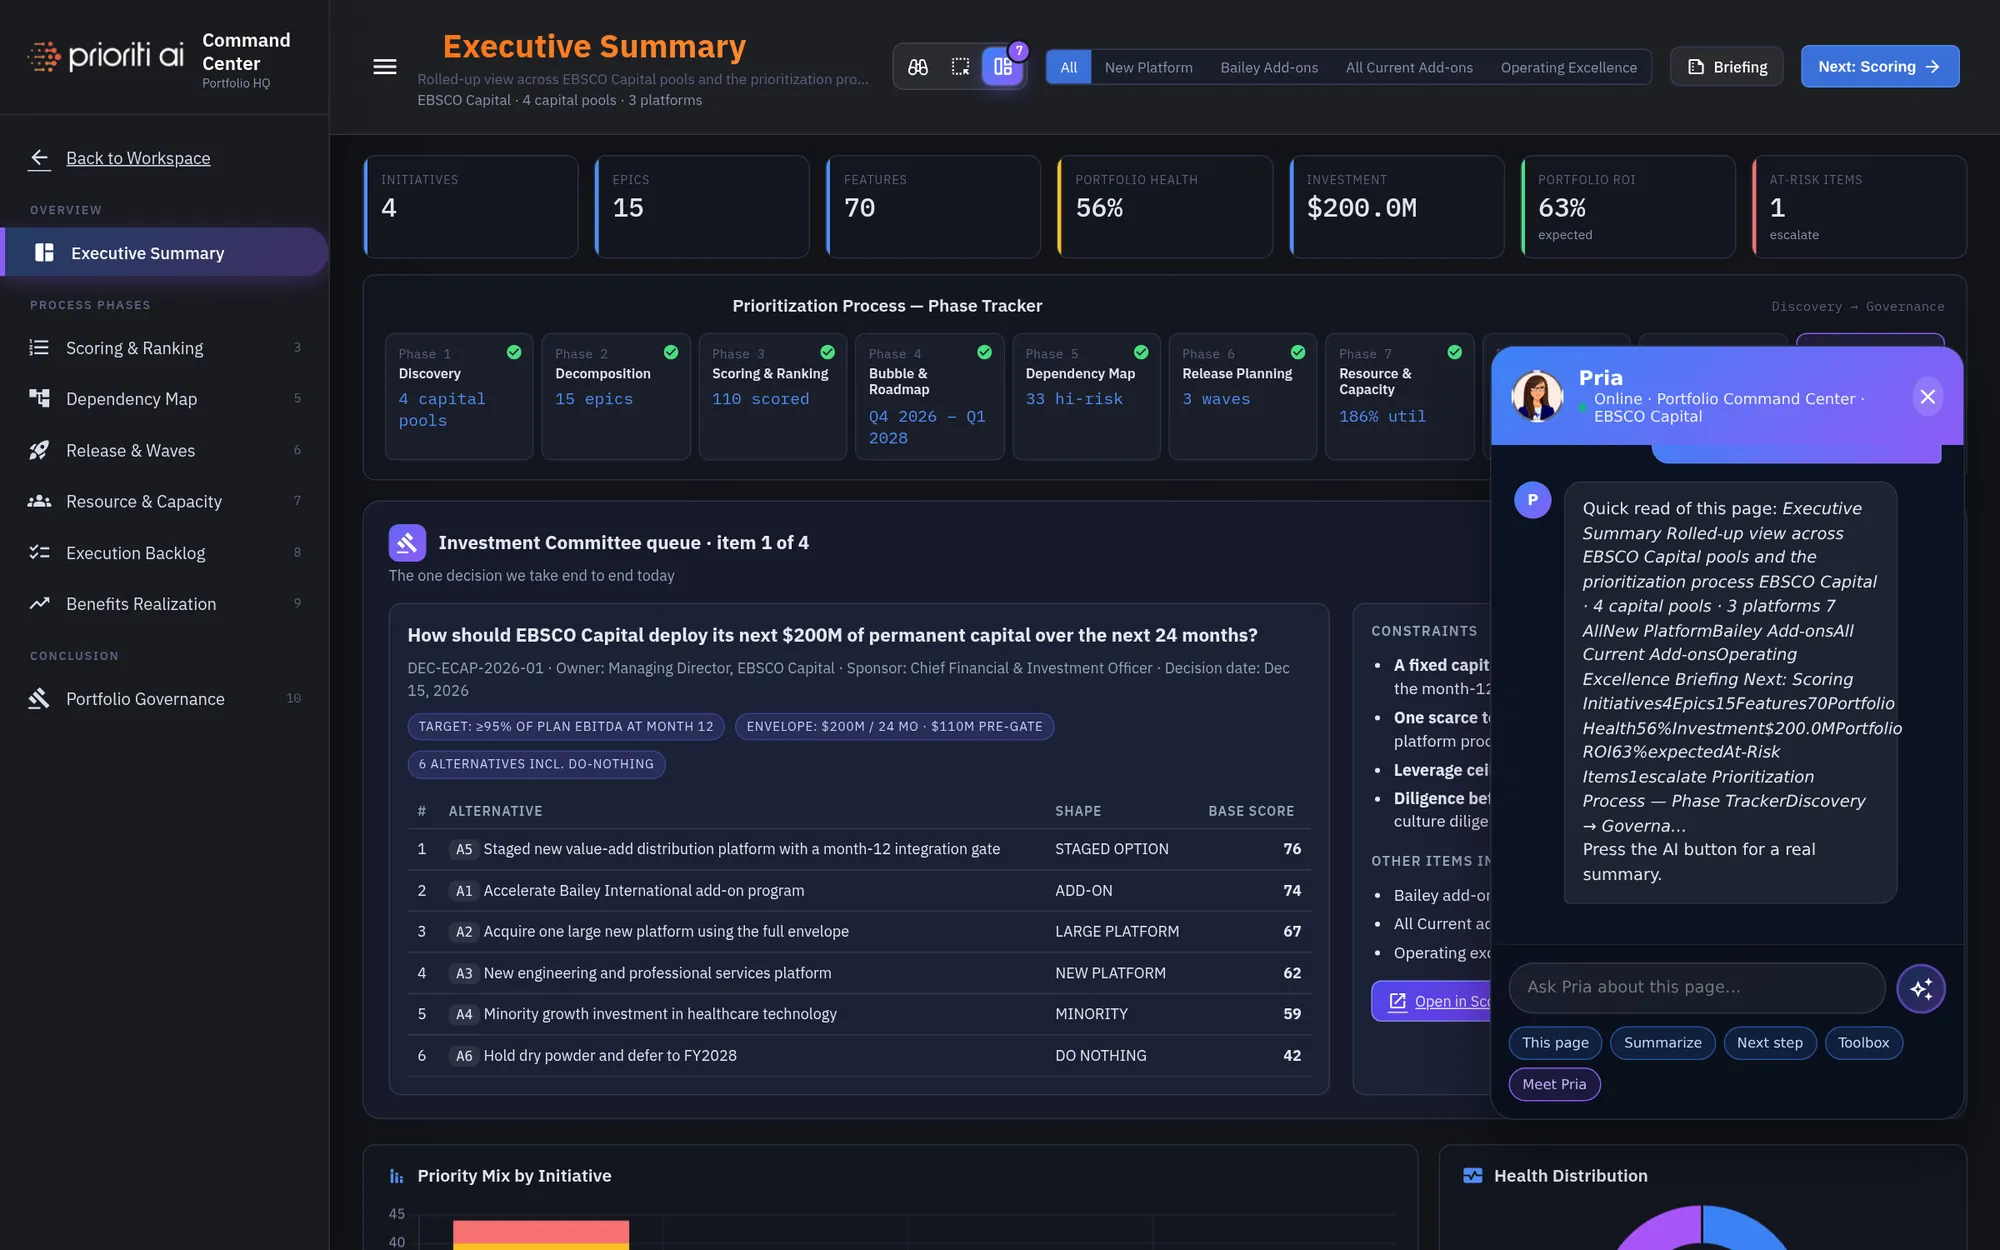Select the Operating Excellence filter tab
Image resolution: width=2000 pixels, height=1250 pixels.
[x=1568, y=67]
